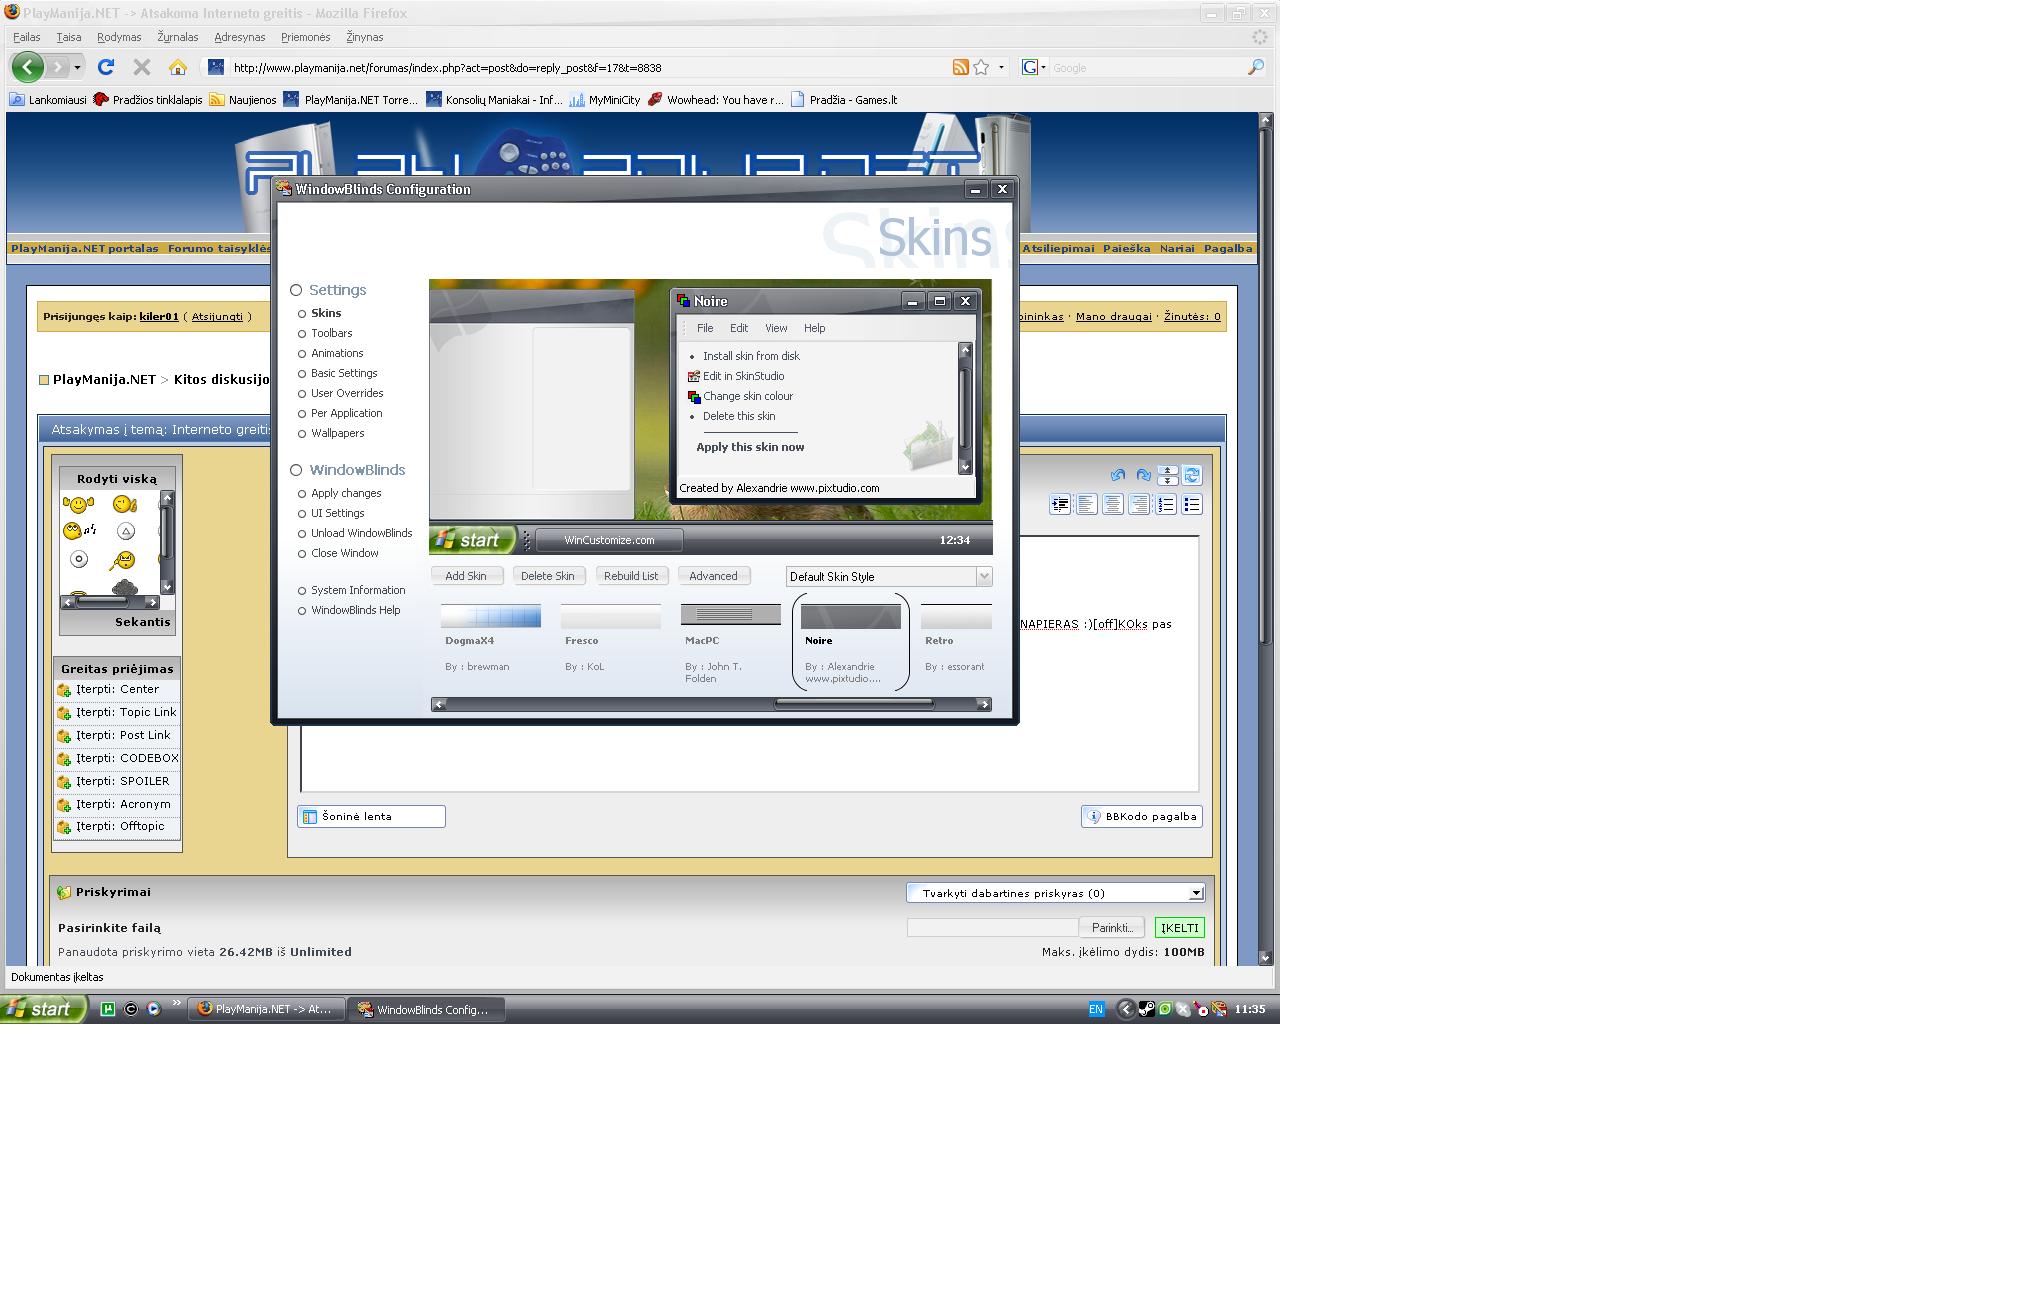
Task: Open media player quick launch icon
Action: point(153,1009)
